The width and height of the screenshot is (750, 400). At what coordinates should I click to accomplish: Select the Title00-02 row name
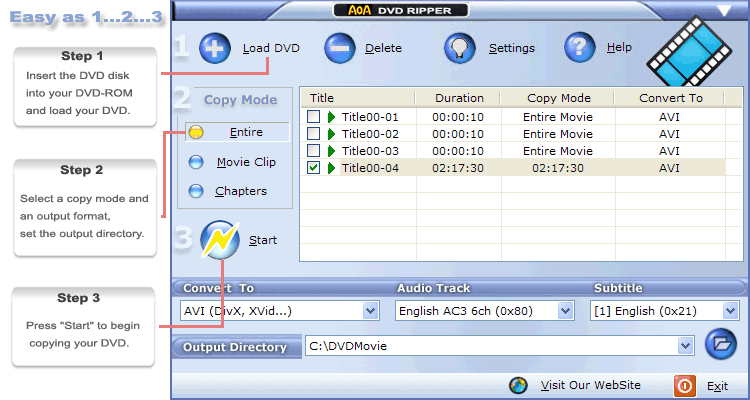pos(370,134)
